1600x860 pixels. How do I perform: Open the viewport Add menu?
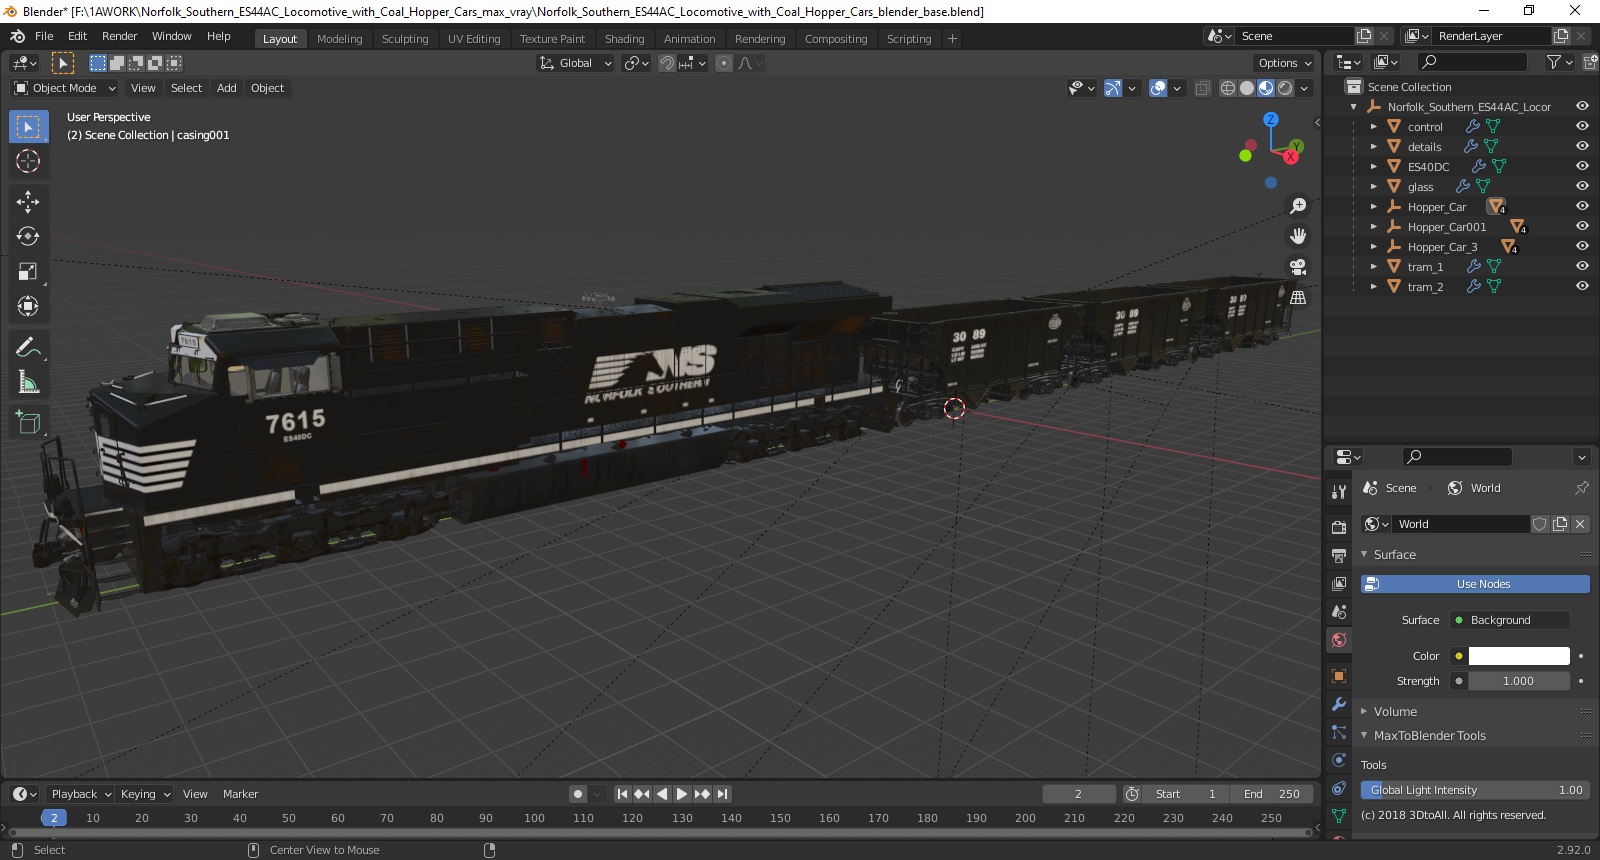pos(227,88)
